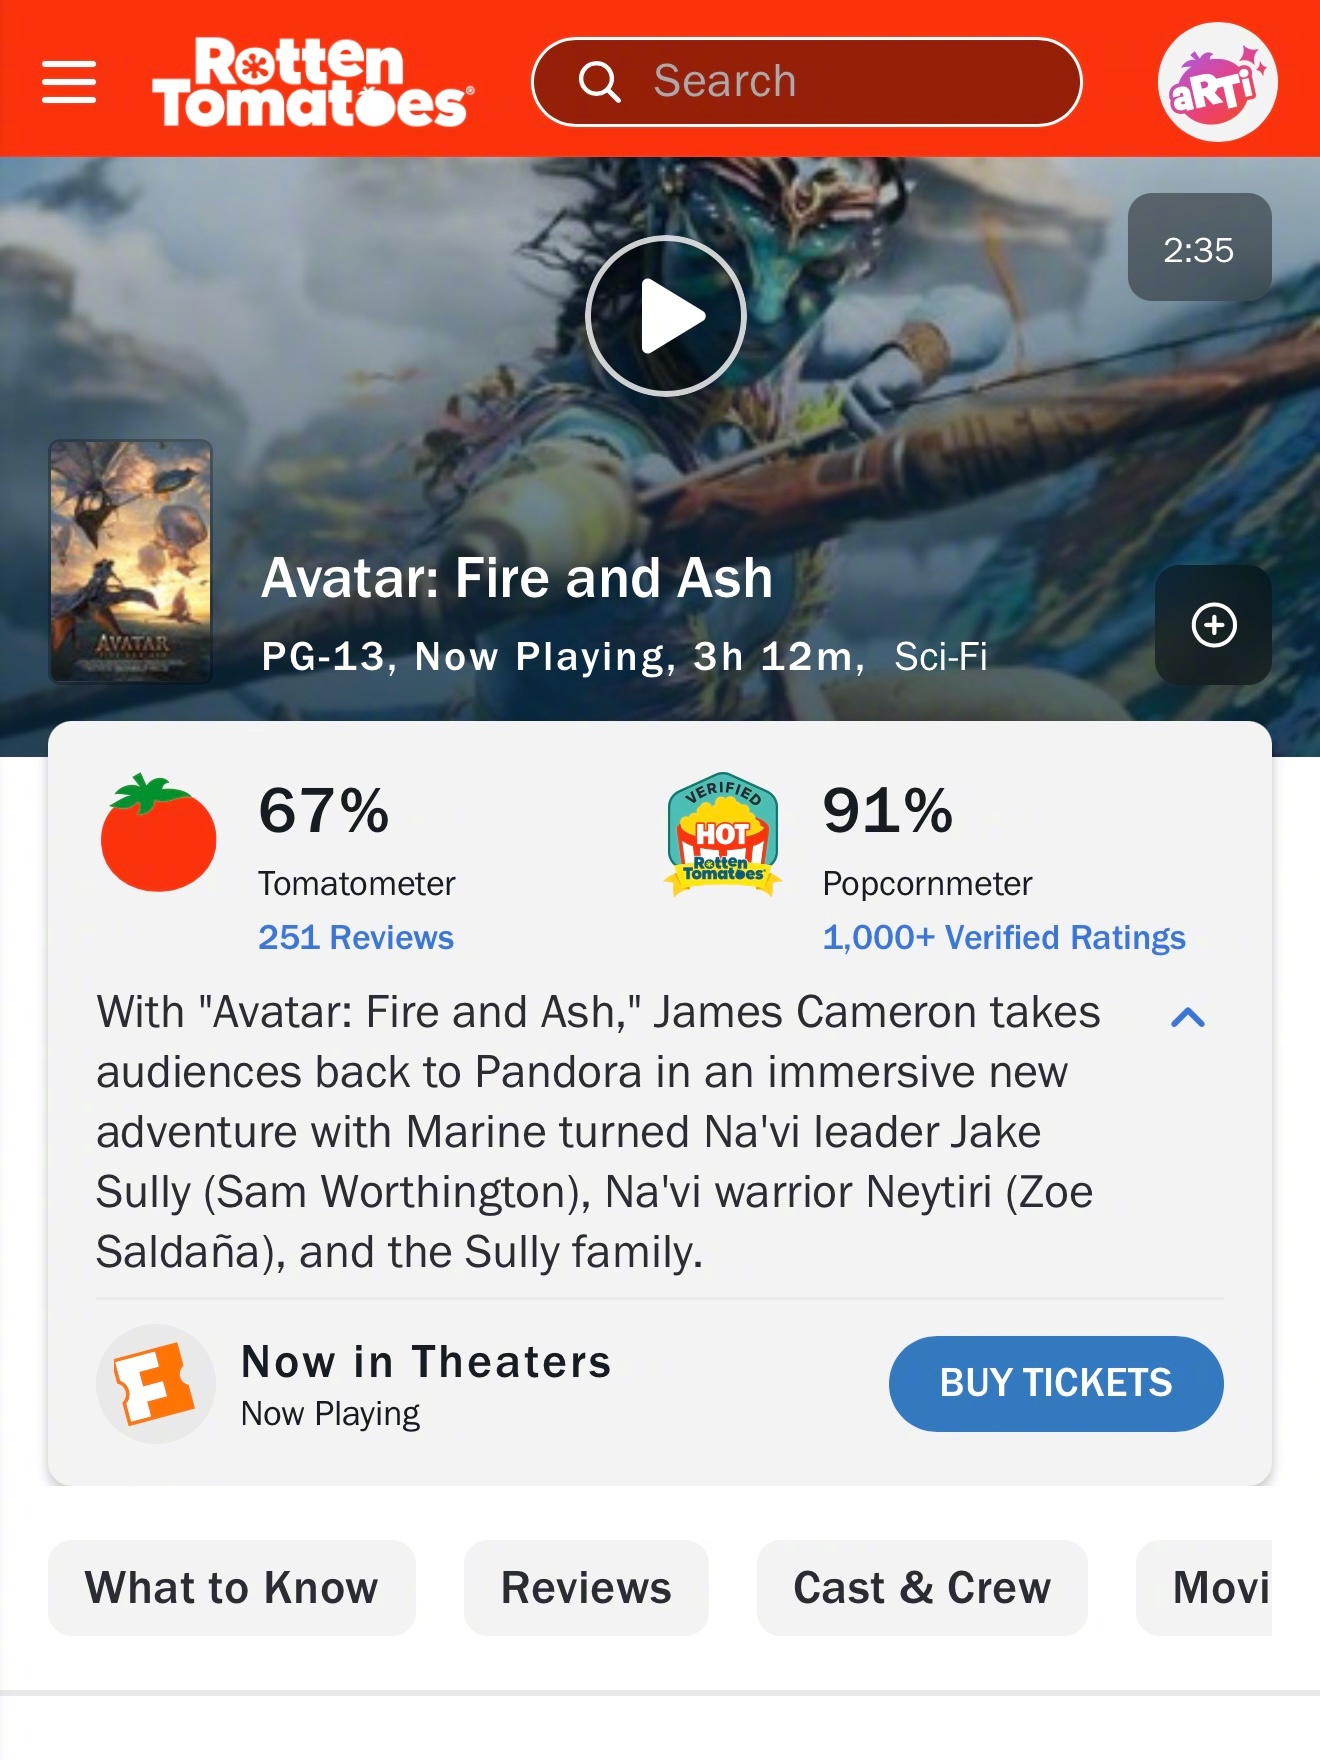Screen dimensions: 1320x1760
Task: Add movie to watchlist with plus icon
Action: click(x=1213, y=625)
